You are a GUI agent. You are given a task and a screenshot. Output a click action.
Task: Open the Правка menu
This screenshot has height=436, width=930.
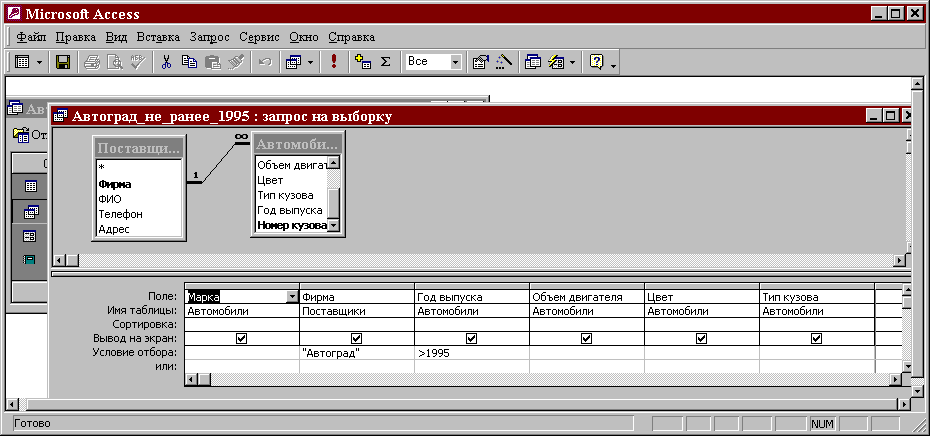[76, 37]
